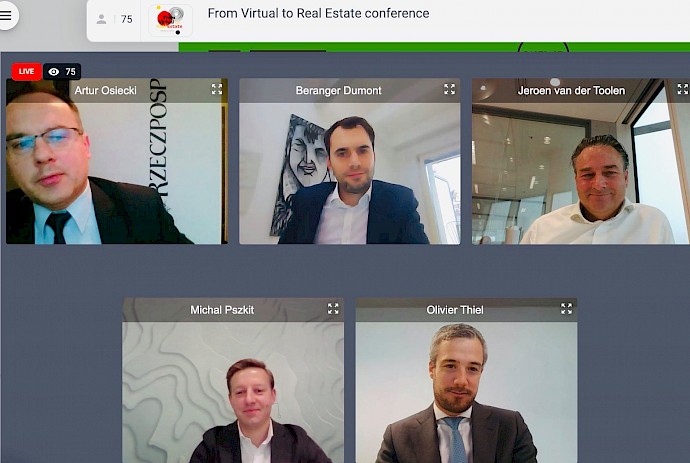Viewport: 690px width, 463px height.
Task: Expand Michal Pszkit video to fullscreen
Action: pos(333,309)
